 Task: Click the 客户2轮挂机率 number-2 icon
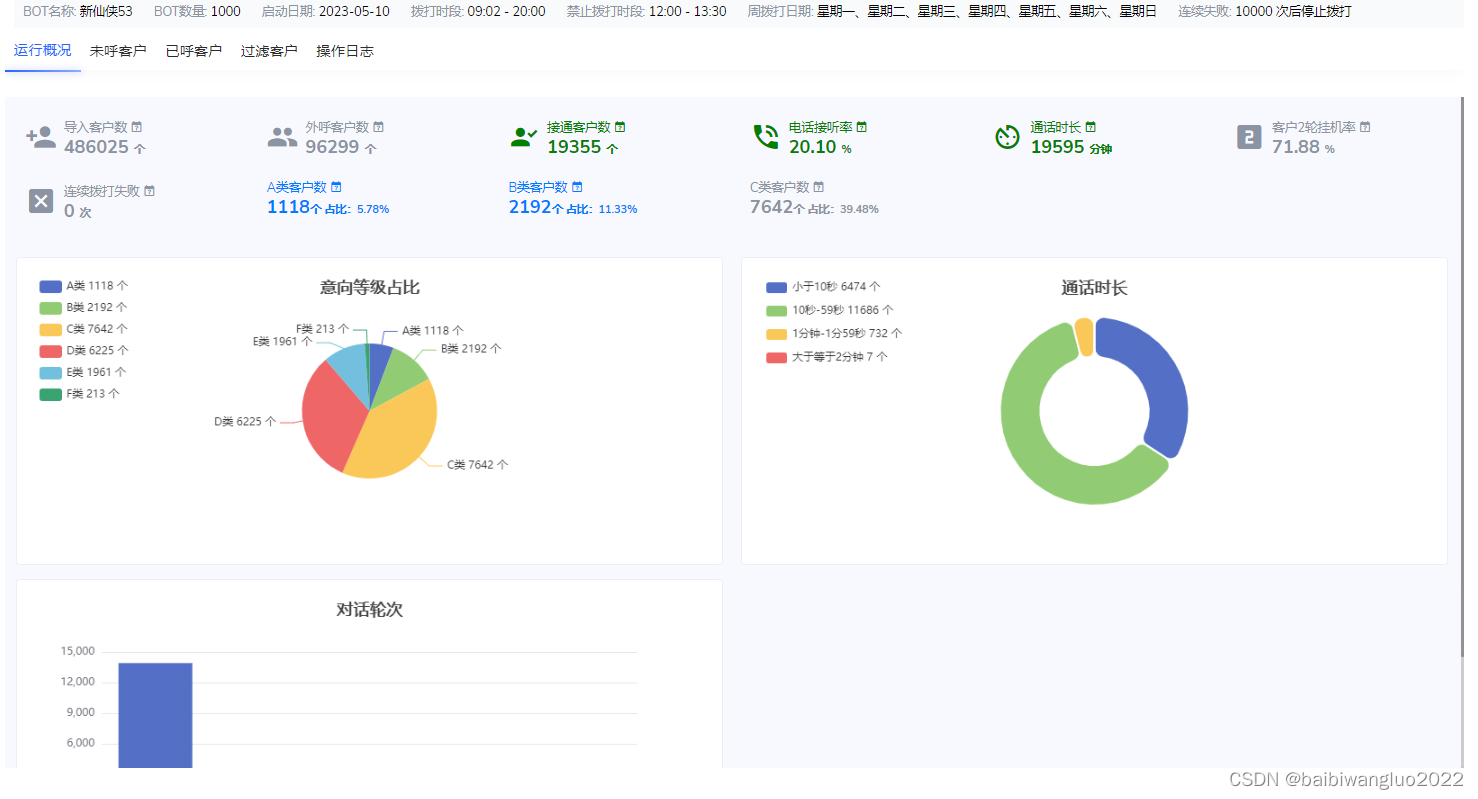point(1249,137)
